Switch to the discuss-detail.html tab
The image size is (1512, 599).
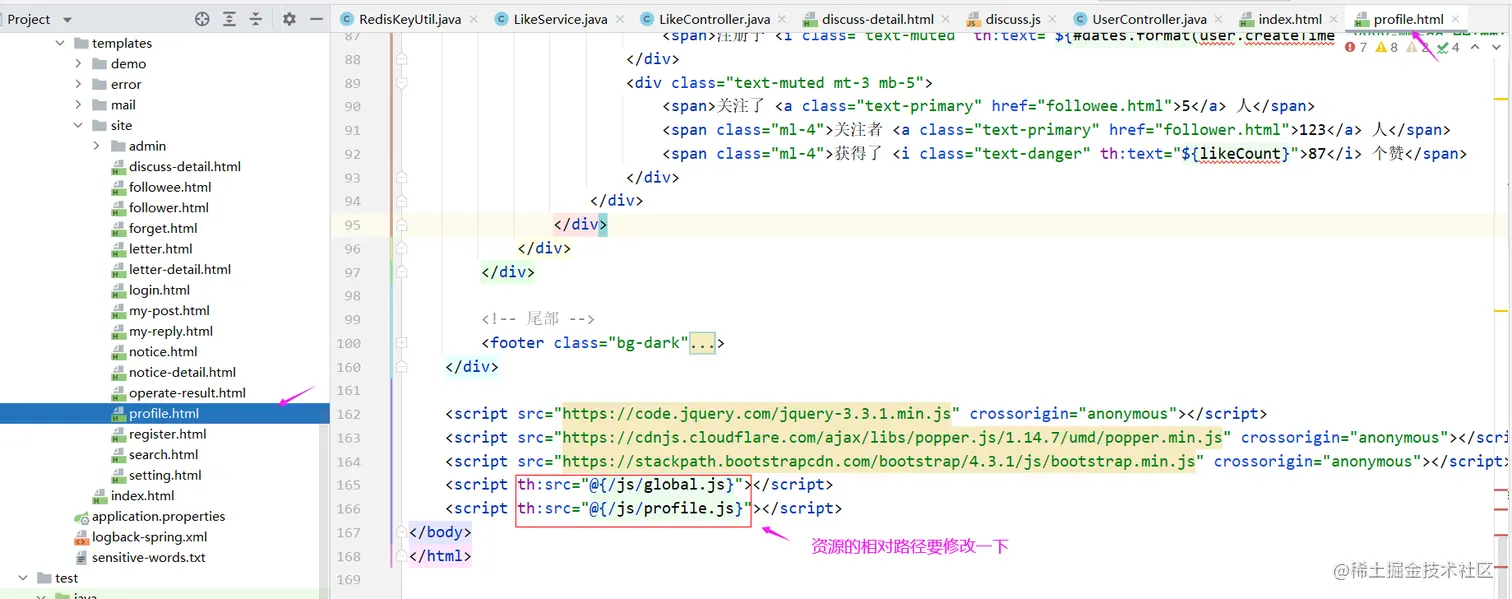[877, 19]
